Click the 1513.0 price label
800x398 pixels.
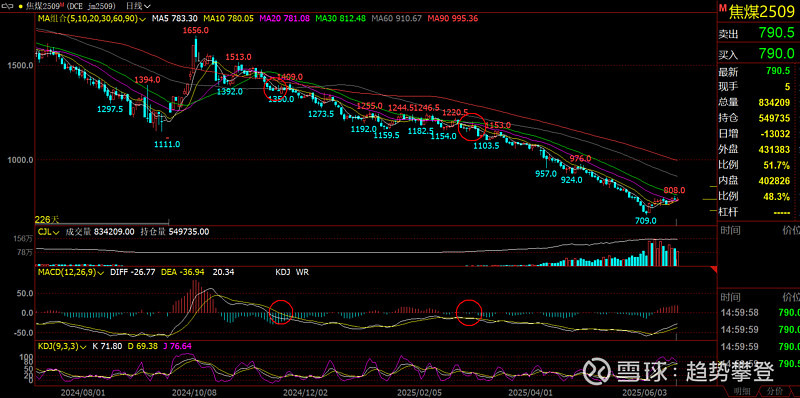click(x=239, y=57)
